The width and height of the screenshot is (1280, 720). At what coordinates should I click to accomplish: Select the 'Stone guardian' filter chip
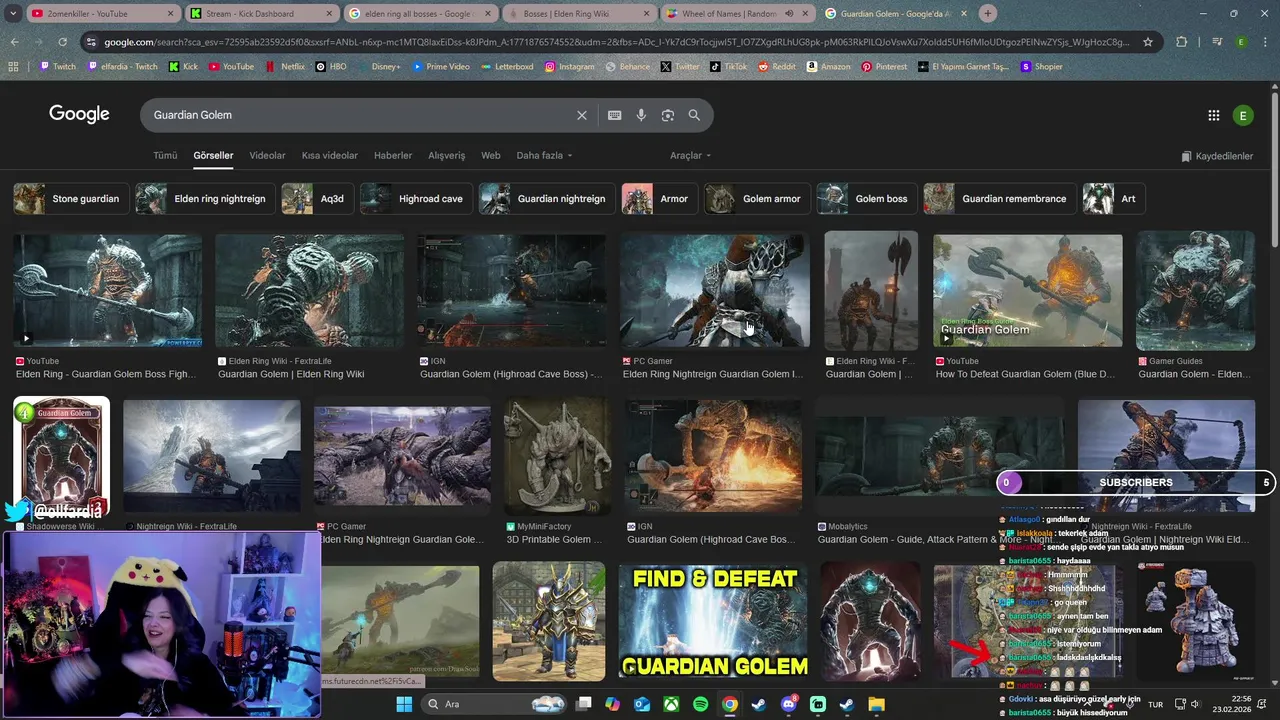point(72,199)
